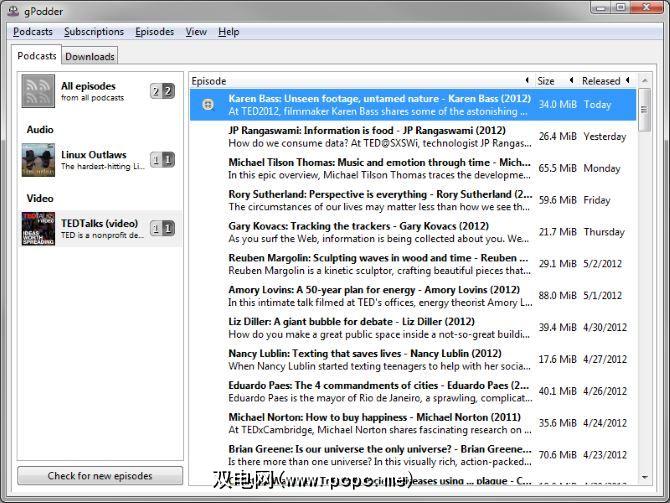Image resolution: width=670 pixels, height=503 pixels.
Task: Click the TEDTalks episode count badge
Action: point(162,229)
